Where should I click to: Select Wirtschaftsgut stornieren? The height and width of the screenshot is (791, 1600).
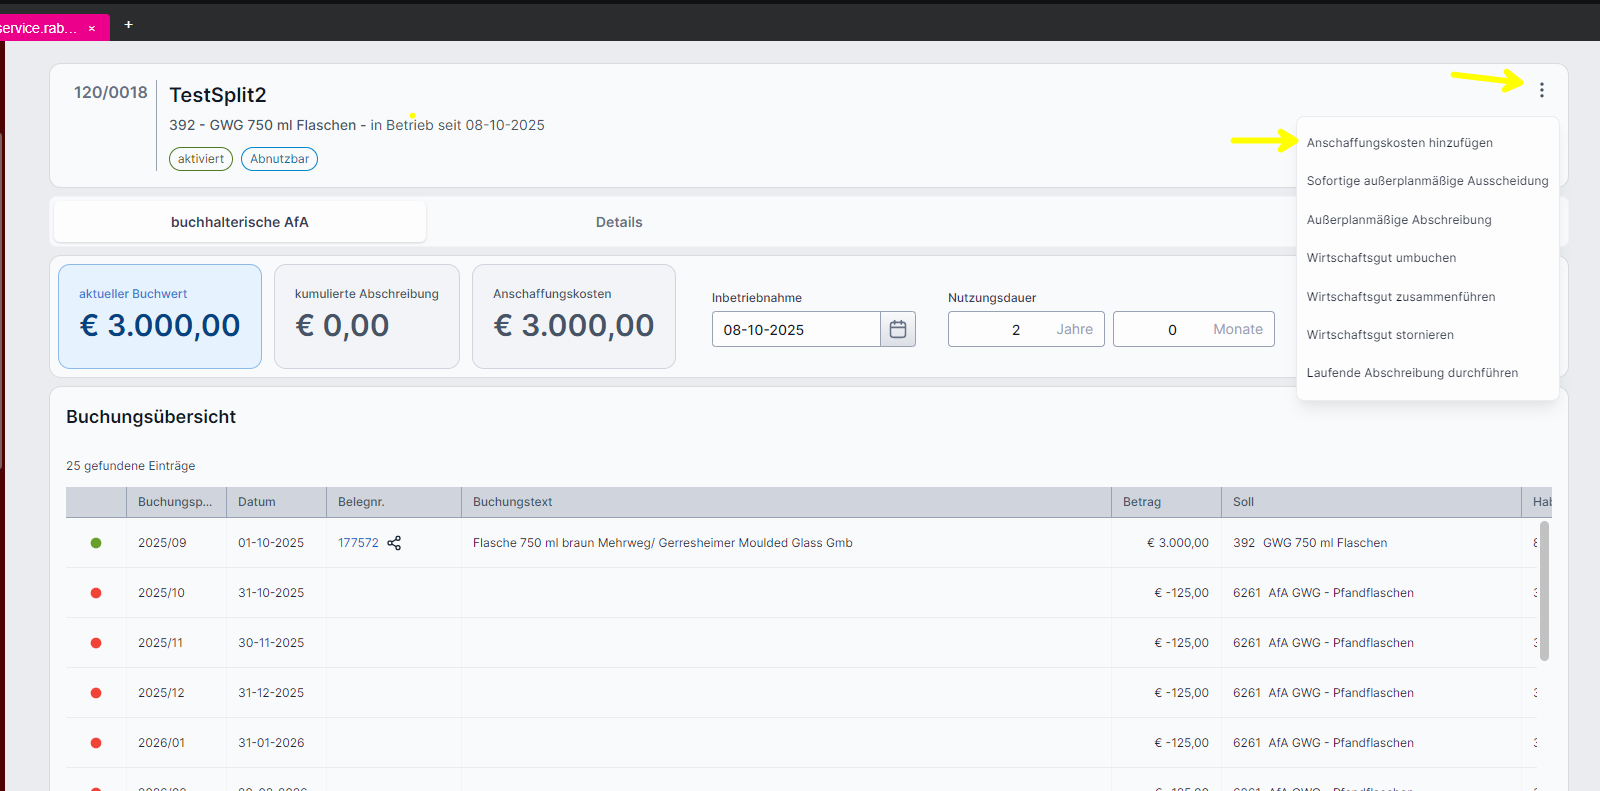point(1380,335)
